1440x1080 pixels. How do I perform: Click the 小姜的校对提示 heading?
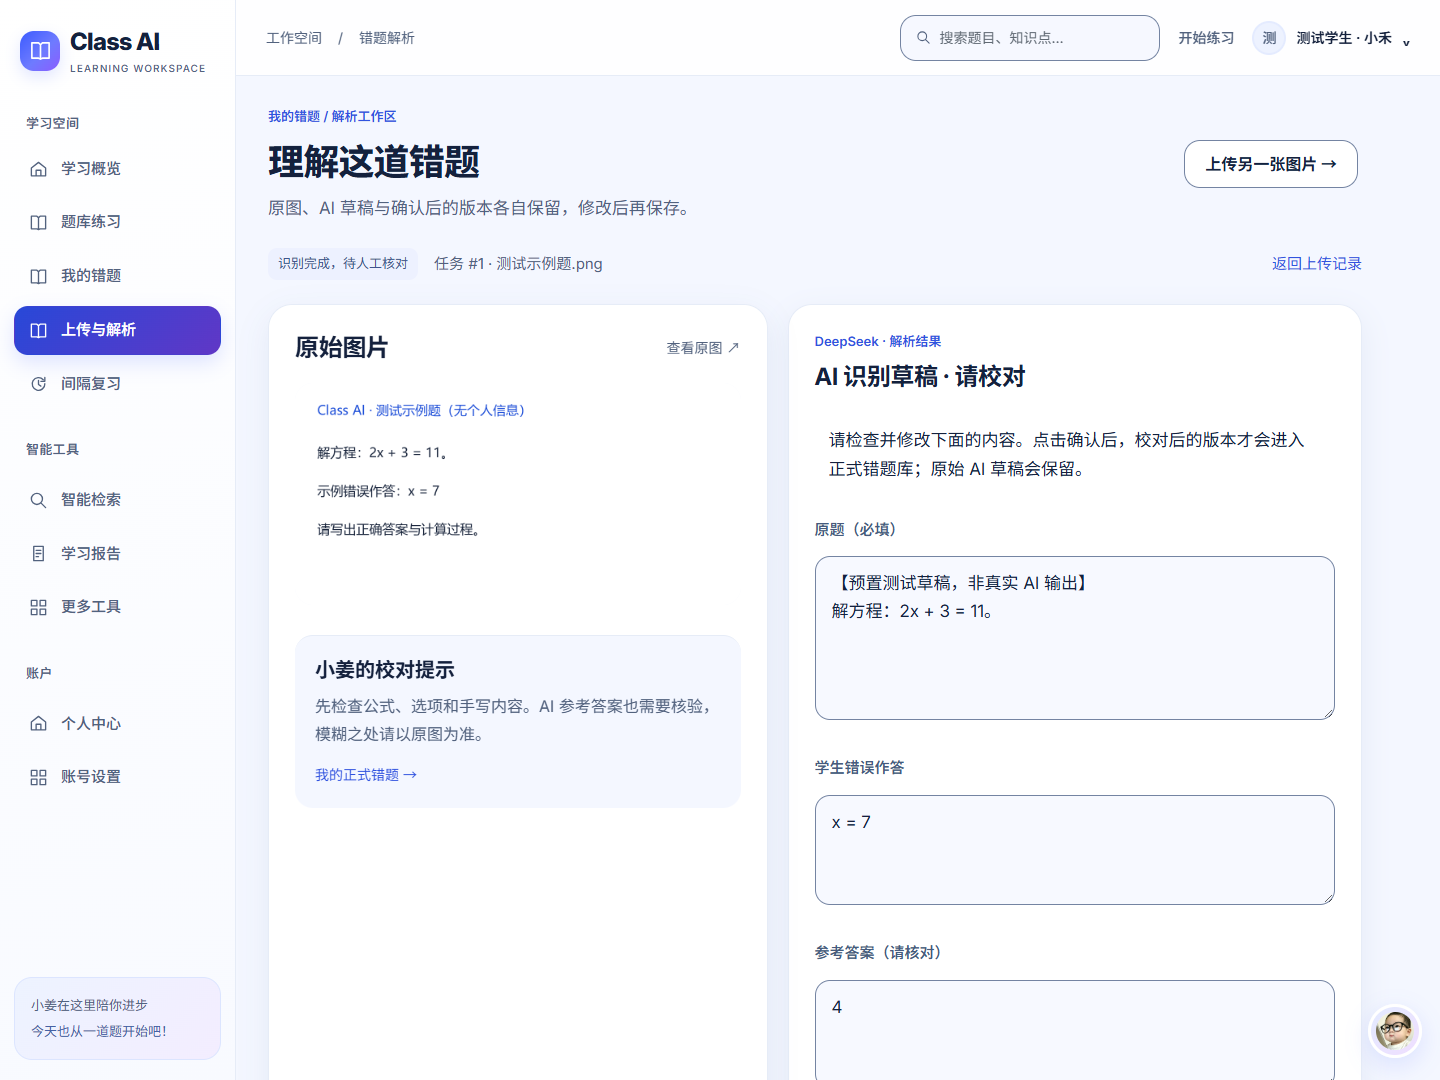(x=385, y=670)
